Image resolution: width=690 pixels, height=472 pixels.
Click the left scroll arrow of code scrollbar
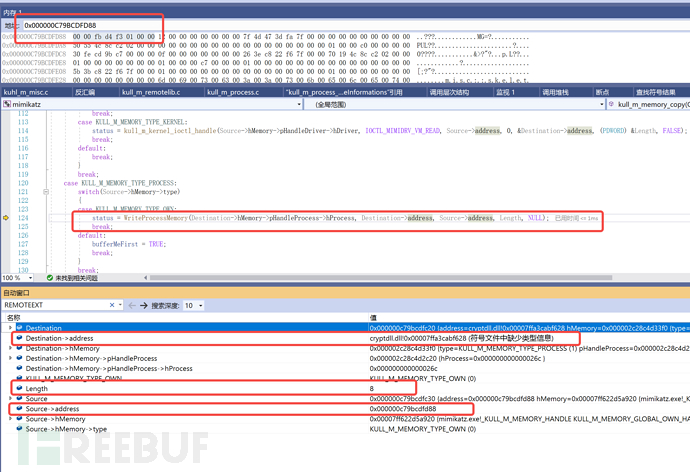(146, 278)
